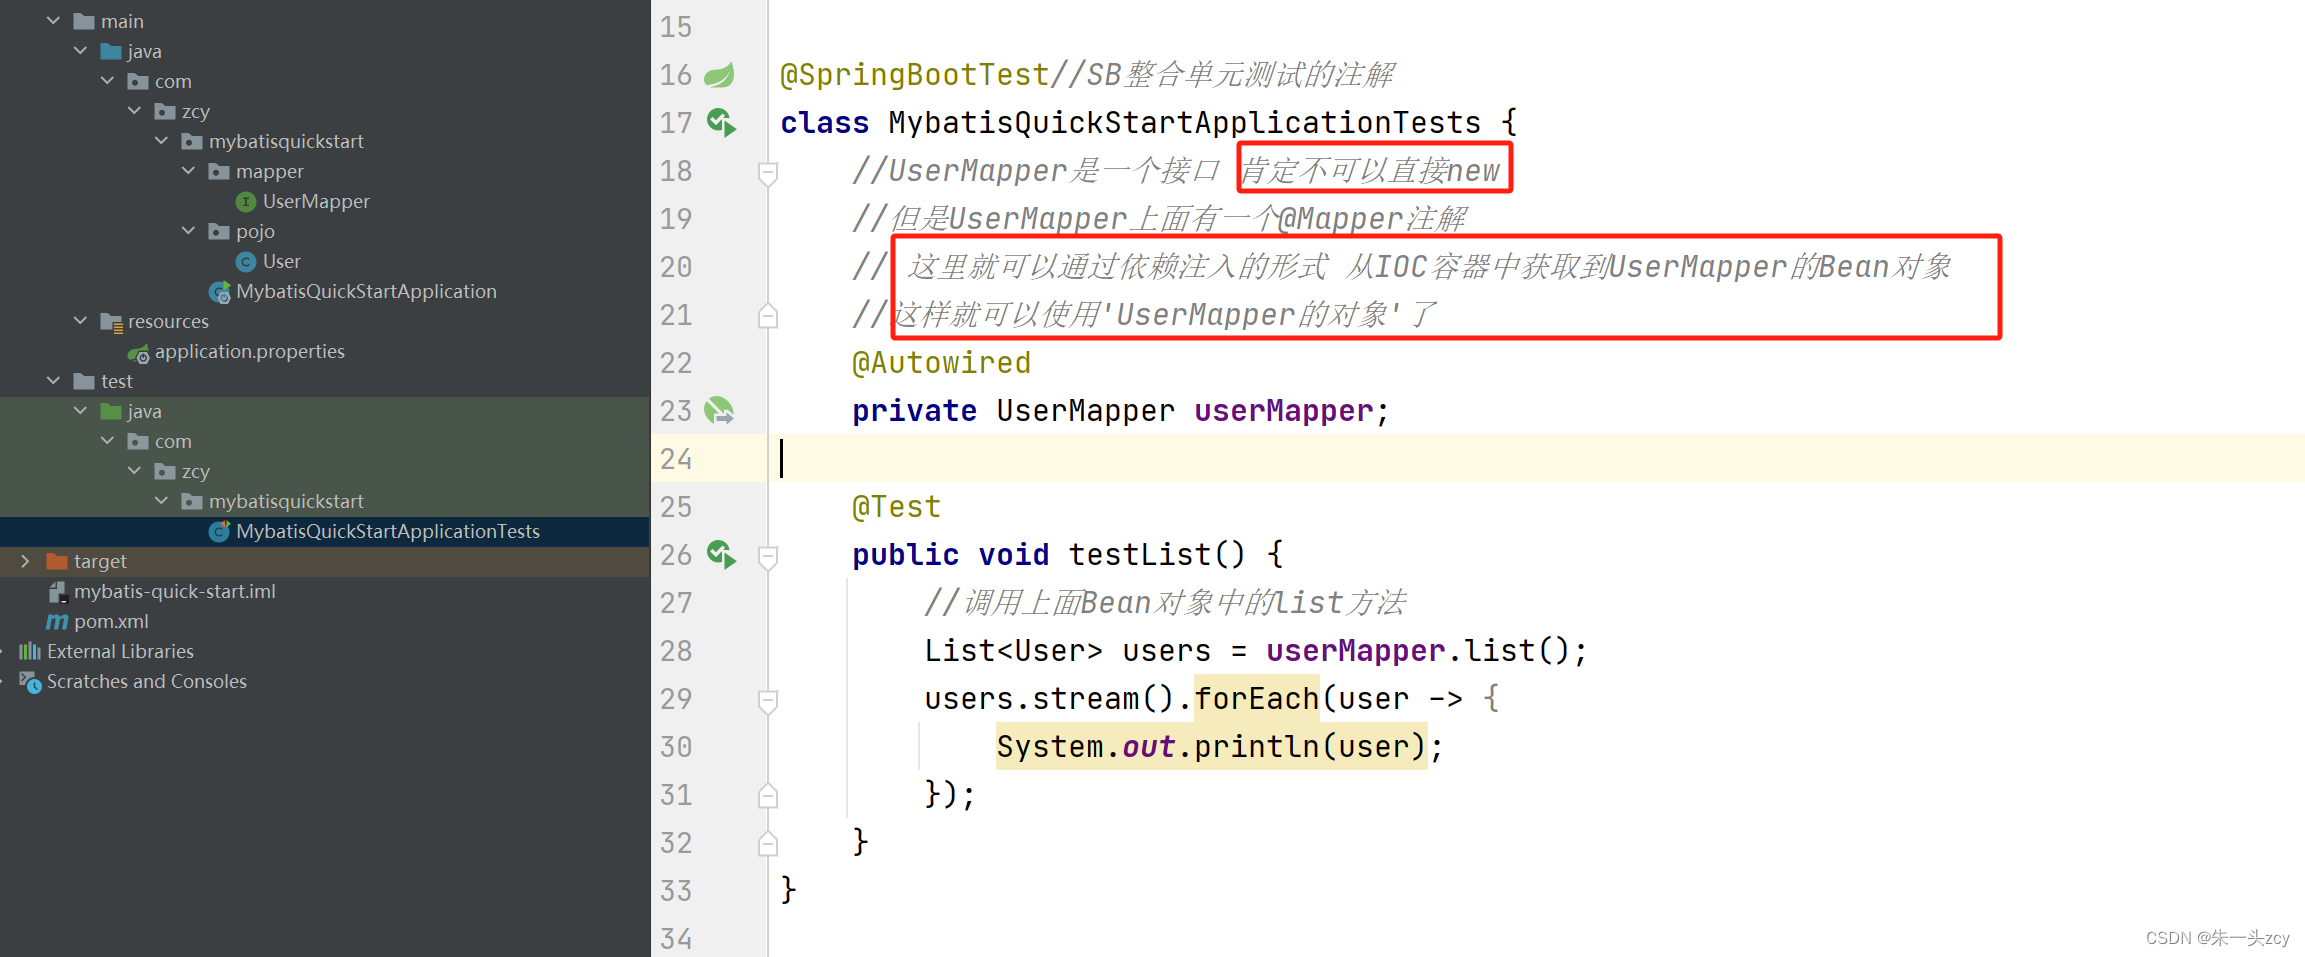This screenshot has width=2305, height=957.
Task: Fold the testList method at line 26
Action: [x=768, y=557]
